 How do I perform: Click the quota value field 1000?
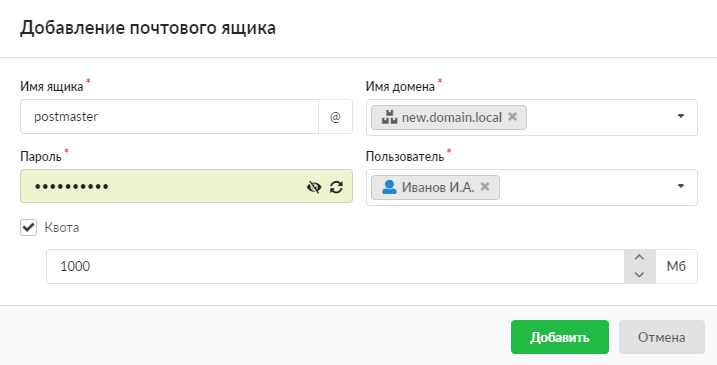[335, 266]
